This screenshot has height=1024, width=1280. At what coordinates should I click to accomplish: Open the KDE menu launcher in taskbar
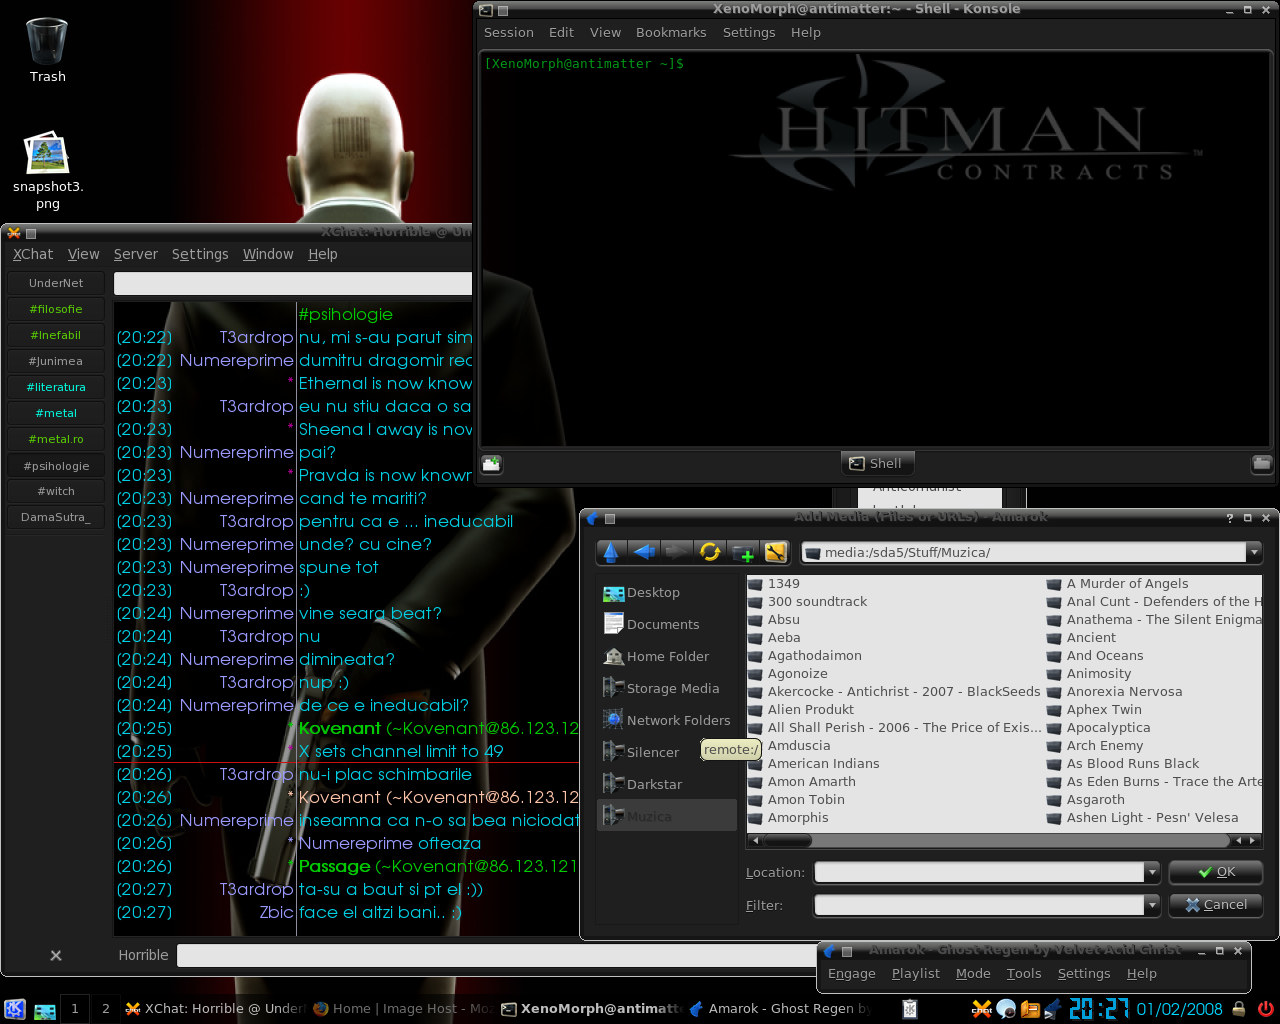pyautogui.click(x=14, y=1009)
